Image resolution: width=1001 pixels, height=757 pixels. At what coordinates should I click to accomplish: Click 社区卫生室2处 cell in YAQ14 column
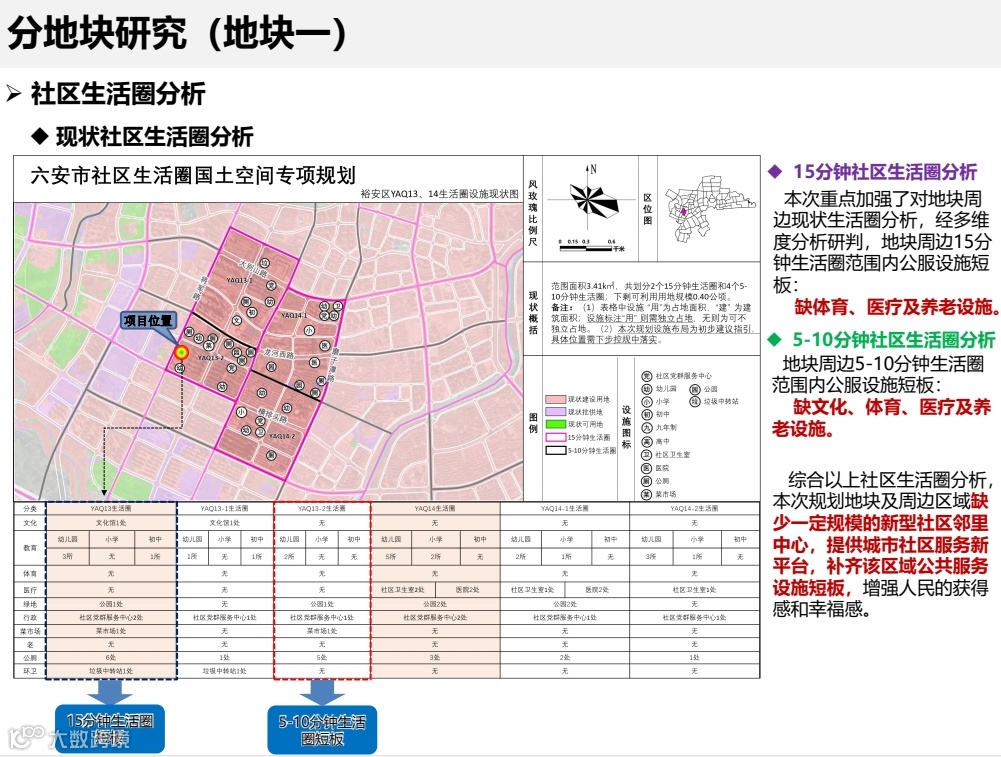tap(403, 590)
